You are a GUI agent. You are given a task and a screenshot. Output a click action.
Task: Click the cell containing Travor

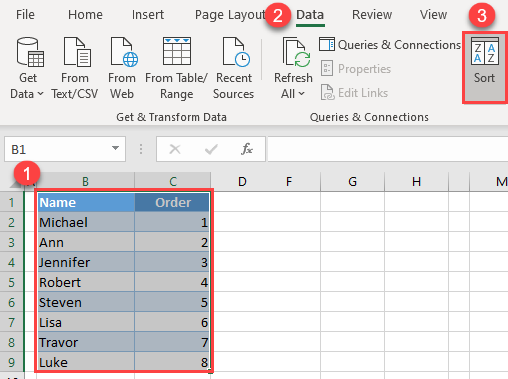(86, 342)
